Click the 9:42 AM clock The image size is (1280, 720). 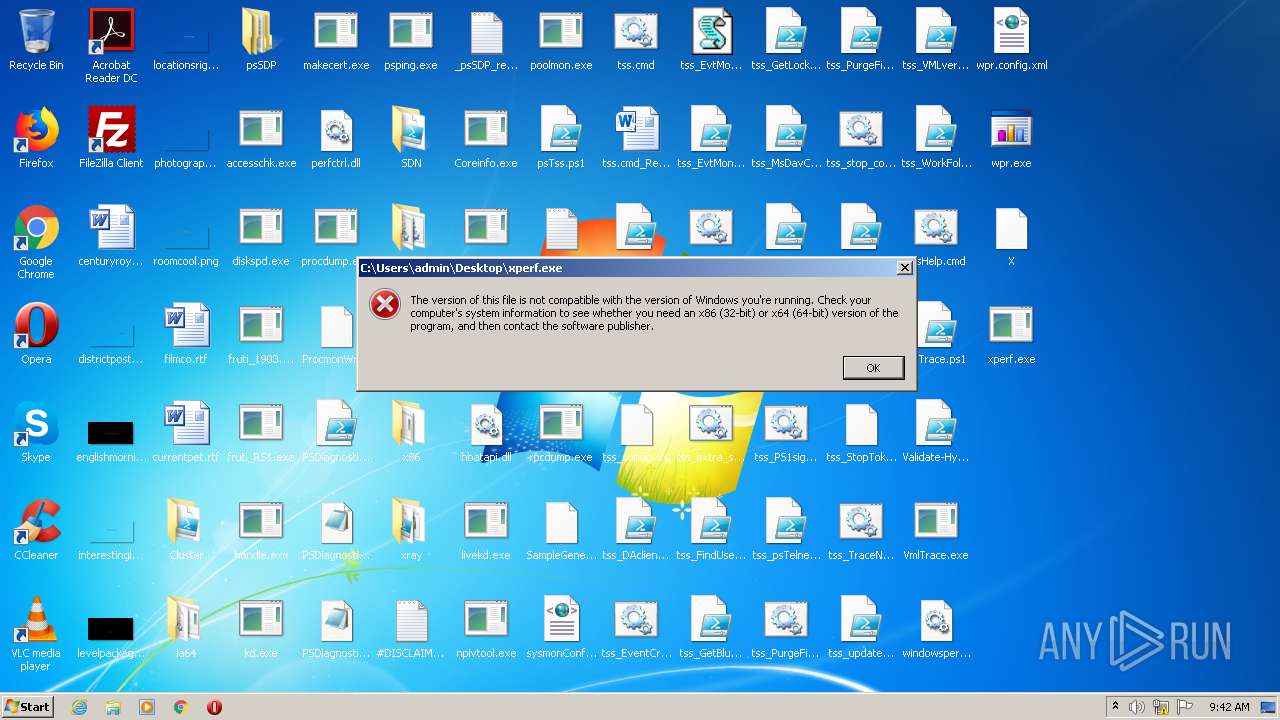point(1229,707)
